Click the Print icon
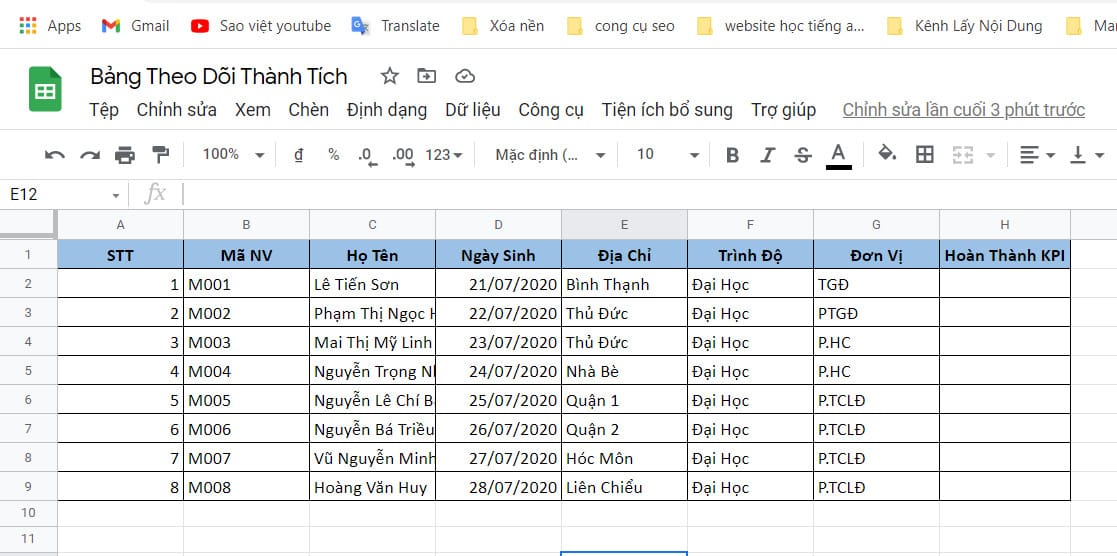The image size is (1117, 556). pos(125,155)
